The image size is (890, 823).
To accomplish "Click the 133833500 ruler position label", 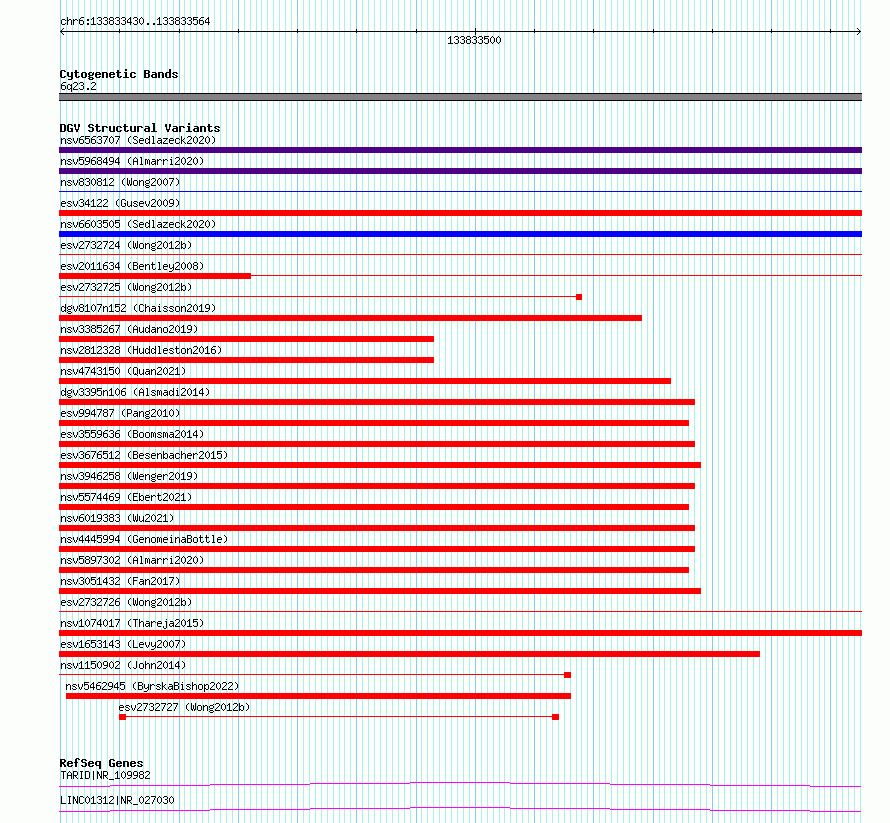I will [x=474, y=40].
